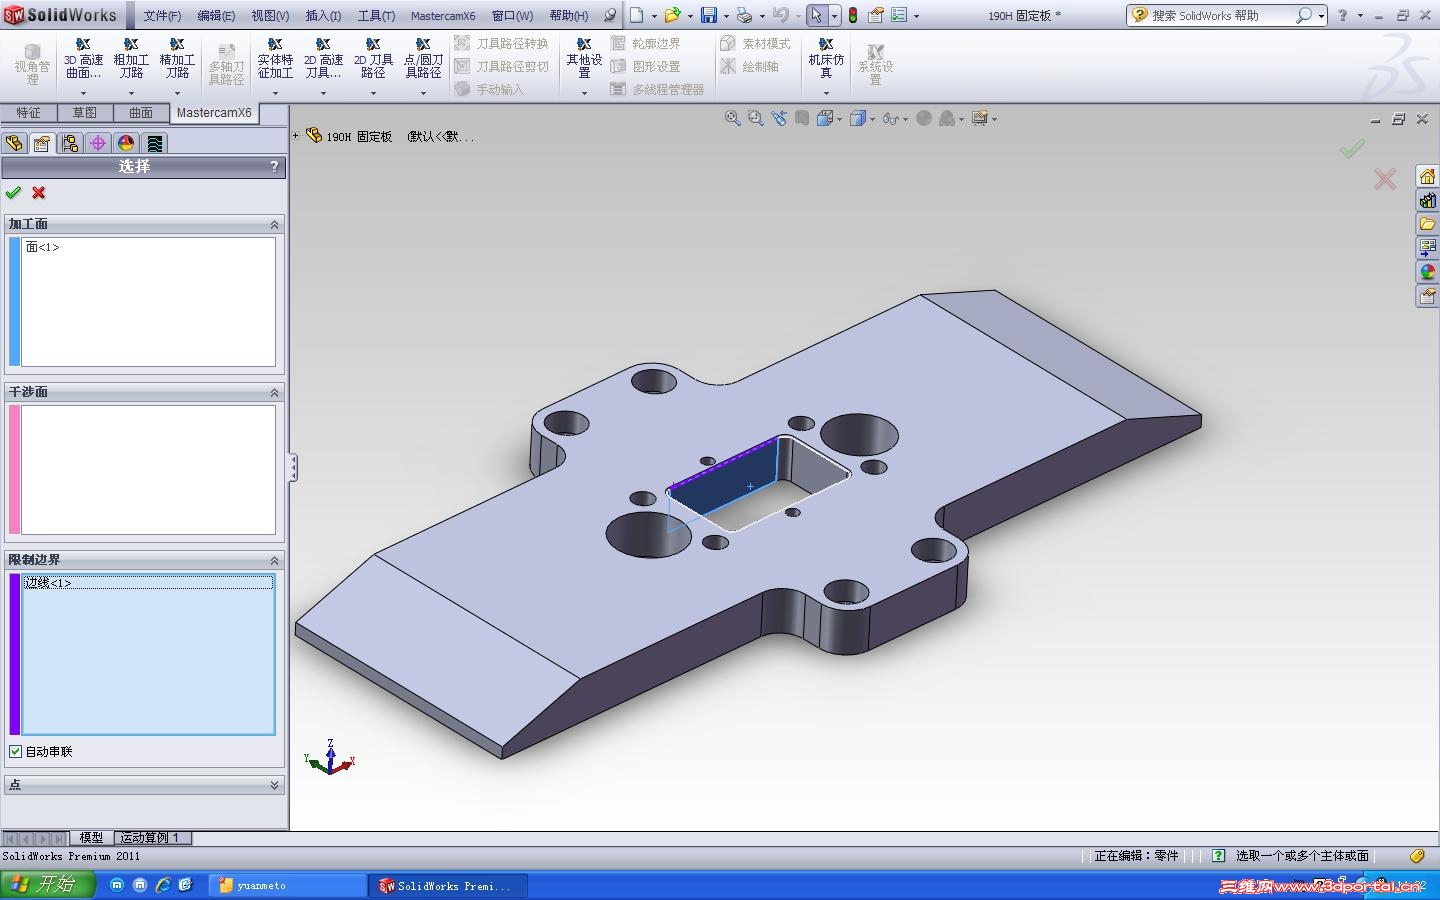
Task: Expand the 190H 固定板 tree node
Action: (296, 136)
